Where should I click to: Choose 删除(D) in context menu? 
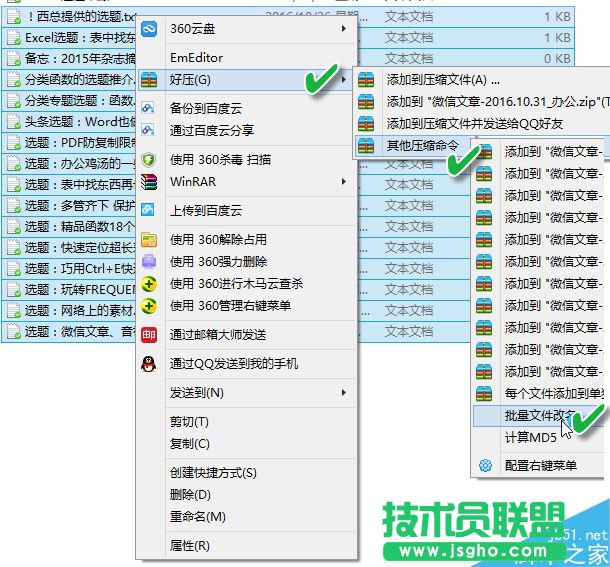[x=190, y=495]
